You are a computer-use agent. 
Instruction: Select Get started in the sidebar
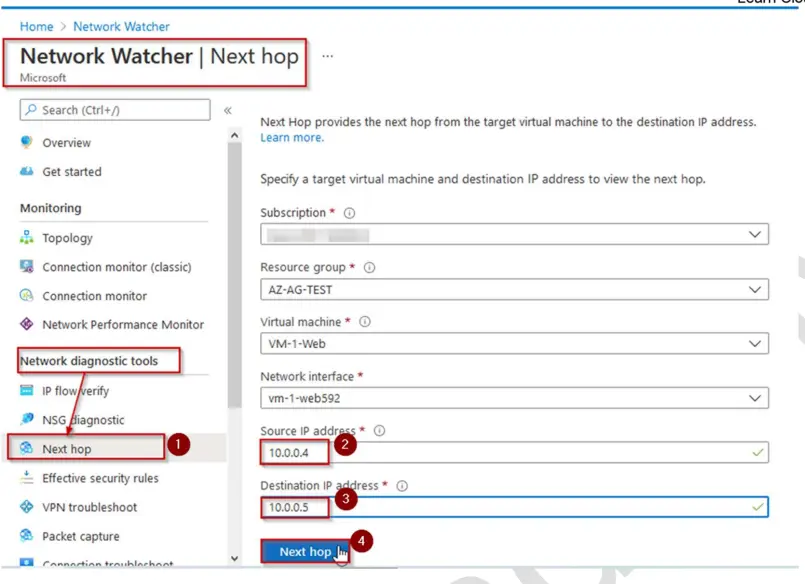pyautogui.click(x=71, y=171)
